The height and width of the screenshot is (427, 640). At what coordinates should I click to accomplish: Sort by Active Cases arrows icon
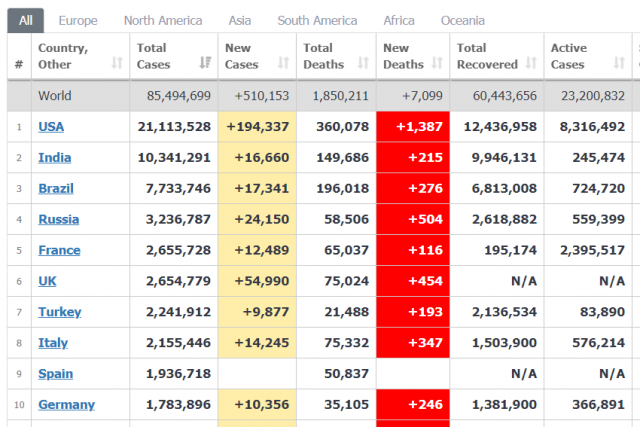[x=619, y=63]
